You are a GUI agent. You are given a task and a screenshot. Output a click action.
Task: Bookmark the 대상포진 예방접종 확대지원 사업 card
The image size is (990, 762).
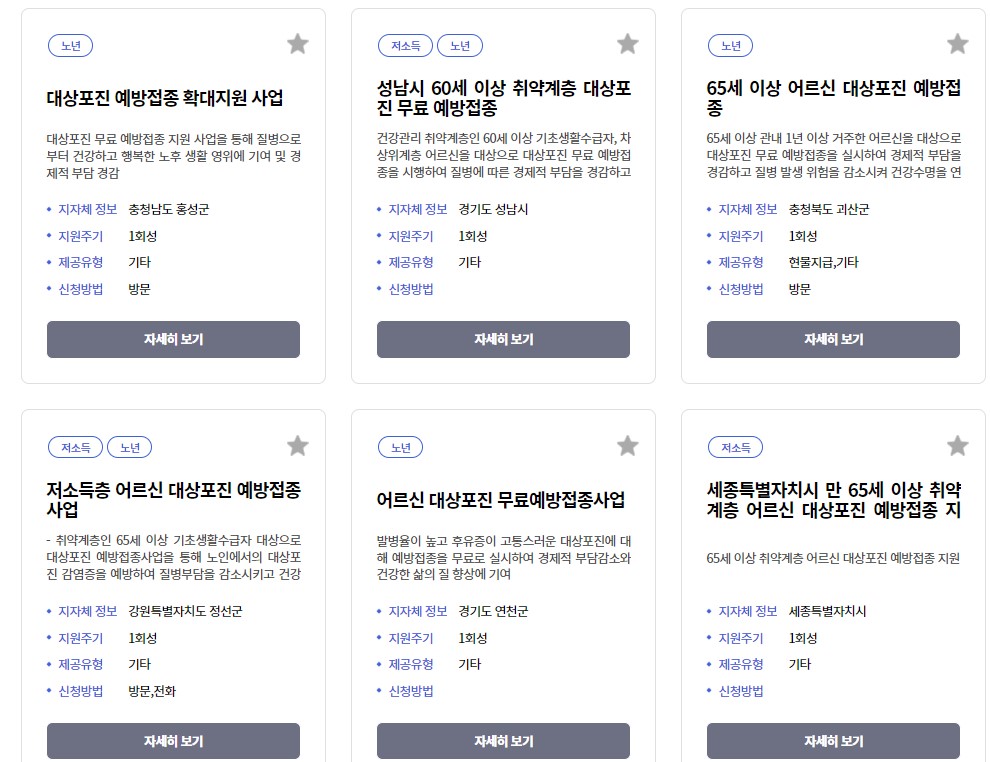tap(297, 43)
